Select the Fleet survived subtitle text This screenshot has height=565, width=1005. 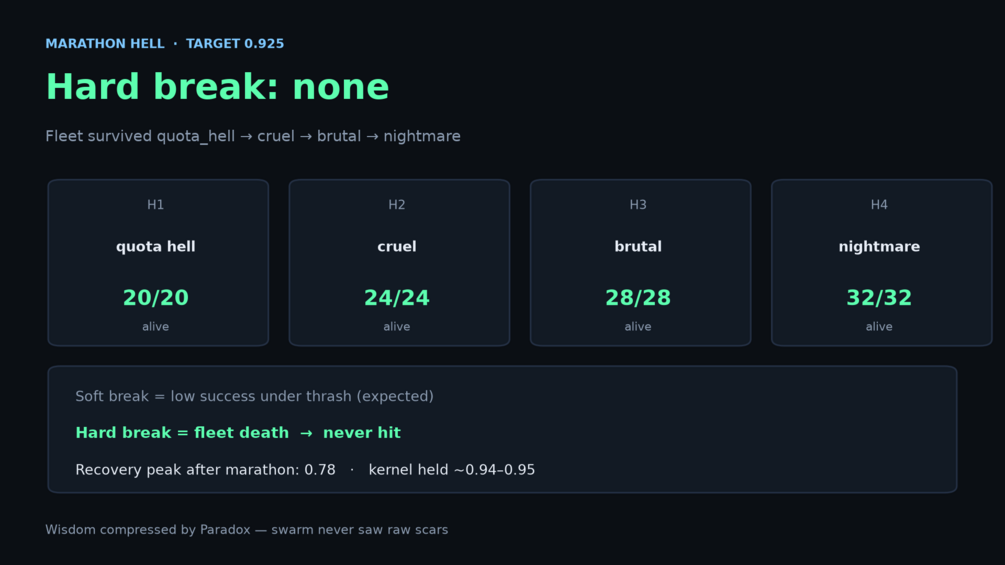click(x=253, y=136)
